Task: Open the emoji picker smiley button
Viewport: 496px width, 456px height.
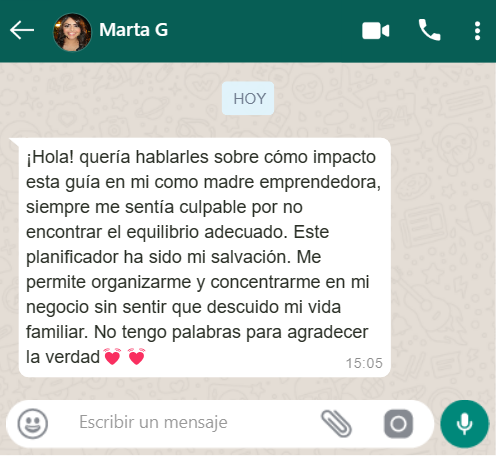Action: pos(32,423)
